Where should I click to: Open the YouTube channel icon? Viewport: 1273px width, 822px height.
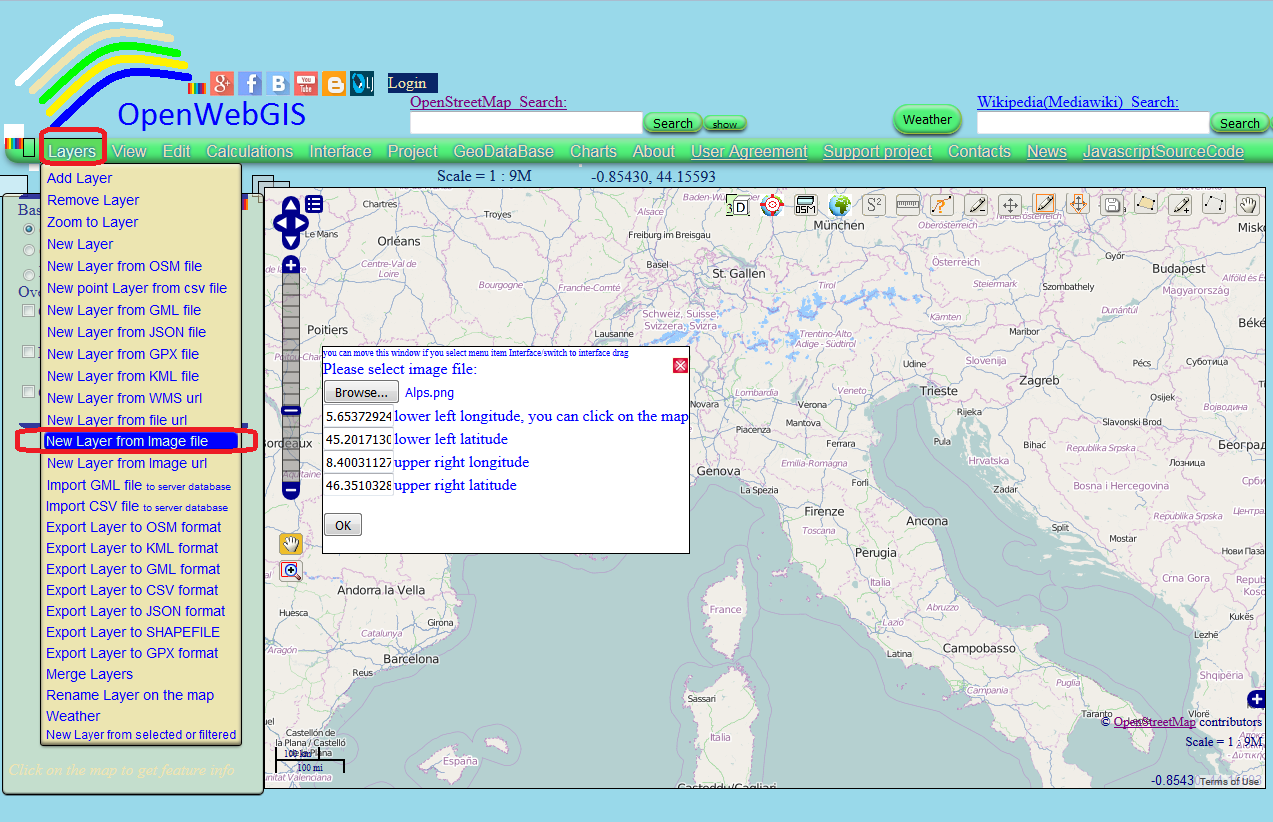click(306, 84)
